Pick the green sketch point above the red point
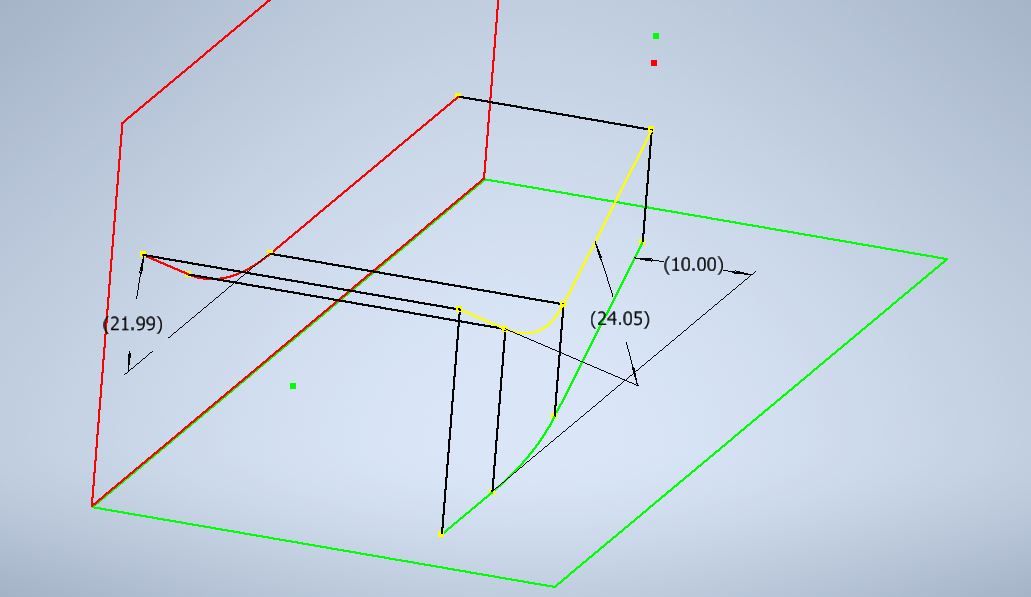Screen dimensions: 1031x597 (656, 36)
